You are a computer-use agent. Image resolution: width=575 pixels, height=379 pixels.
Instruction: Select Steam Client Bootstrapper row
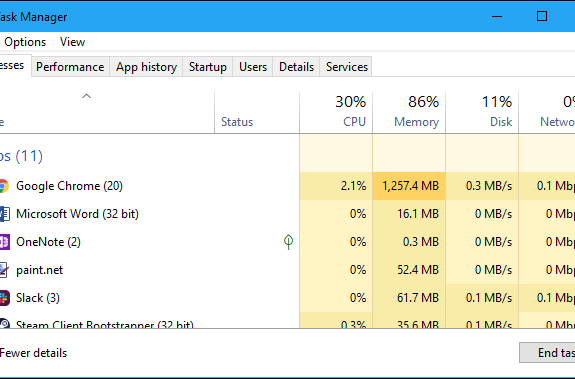pyautogui.click(x=288, y=321)
